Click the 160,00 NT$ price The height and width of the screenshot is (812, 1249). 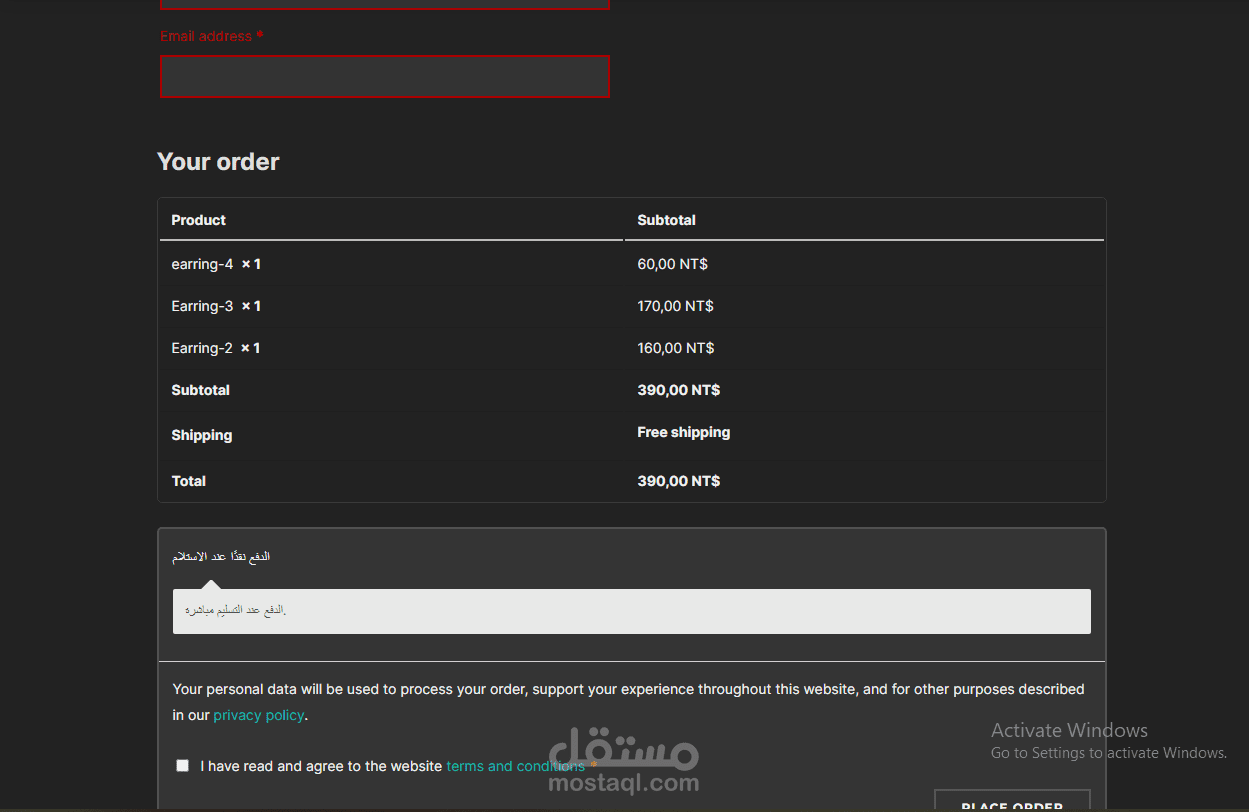(x=675, y=348)
